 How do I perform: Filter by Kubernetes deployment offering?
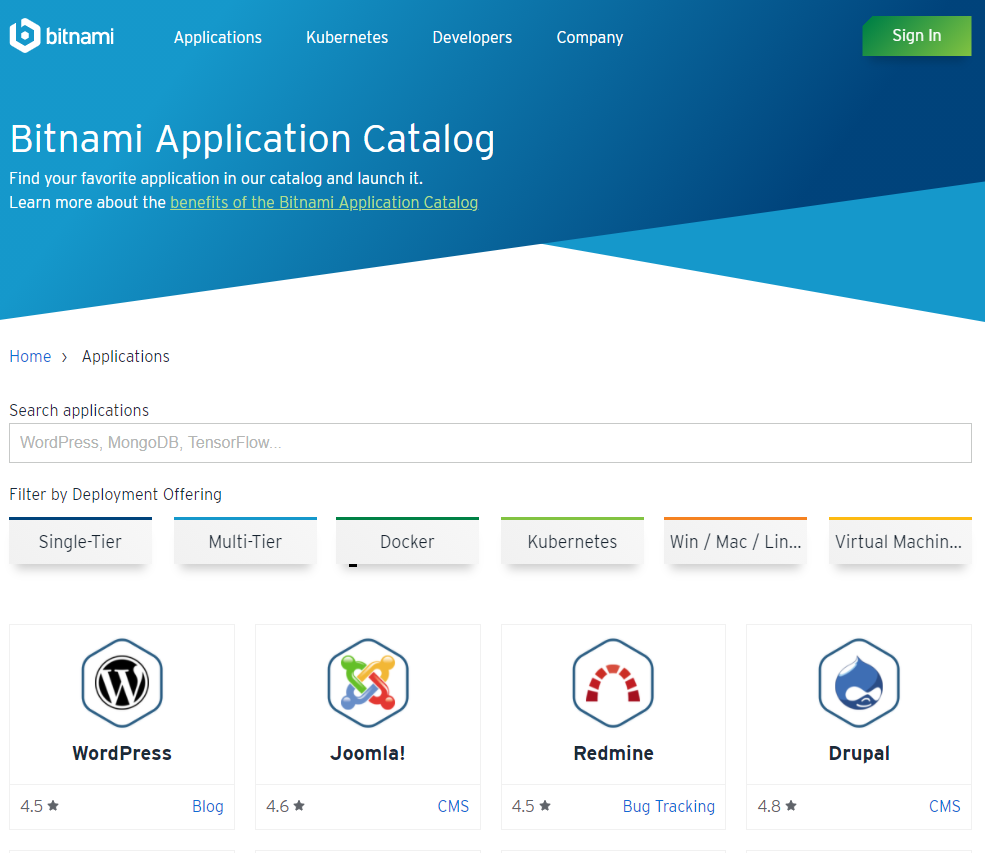pyautogui.click(x=572, y=541)
